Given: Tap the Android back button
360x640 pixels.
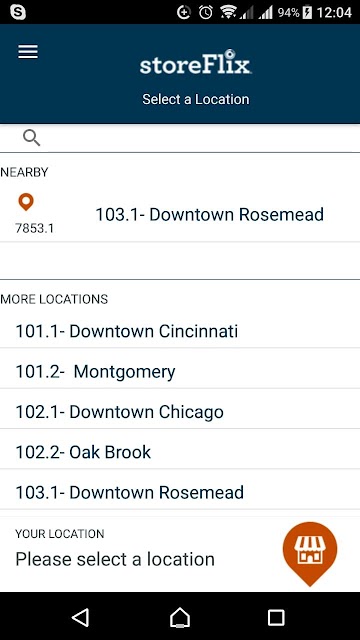Looking at the screenshot, I should (80, 618).
